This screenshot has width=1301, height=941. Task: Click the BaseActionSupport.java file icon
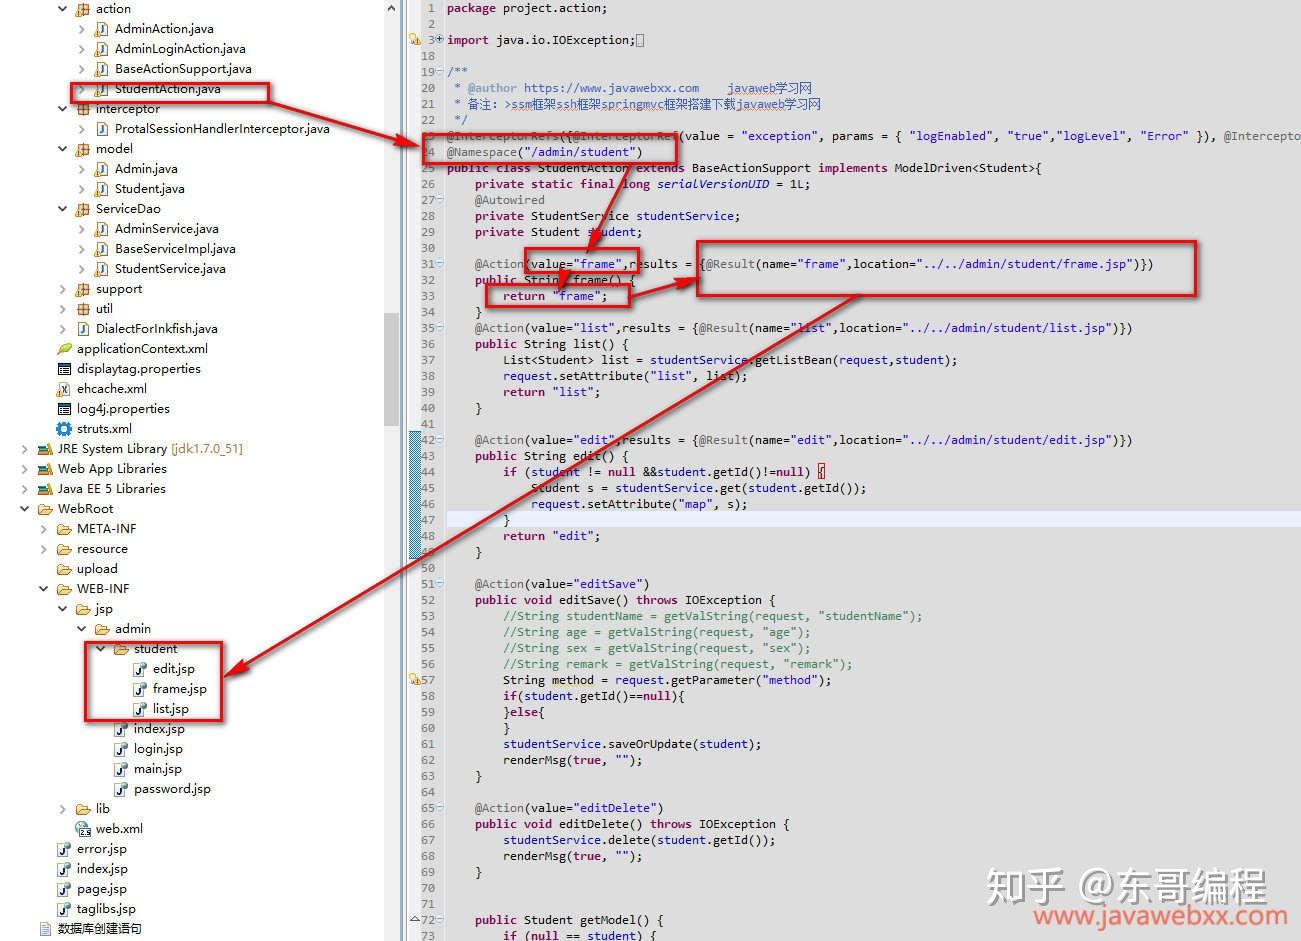coord(101,69)
